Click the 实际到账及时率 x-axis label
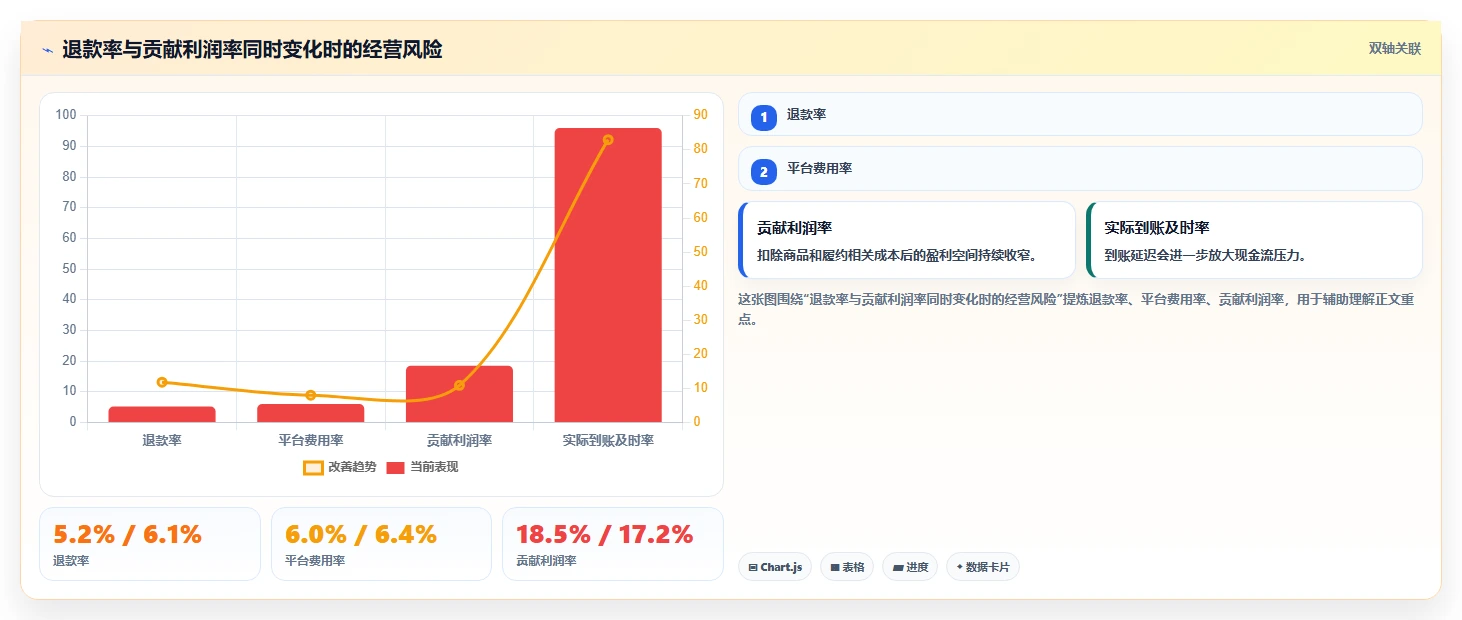1462x620 pixels. 608,440
